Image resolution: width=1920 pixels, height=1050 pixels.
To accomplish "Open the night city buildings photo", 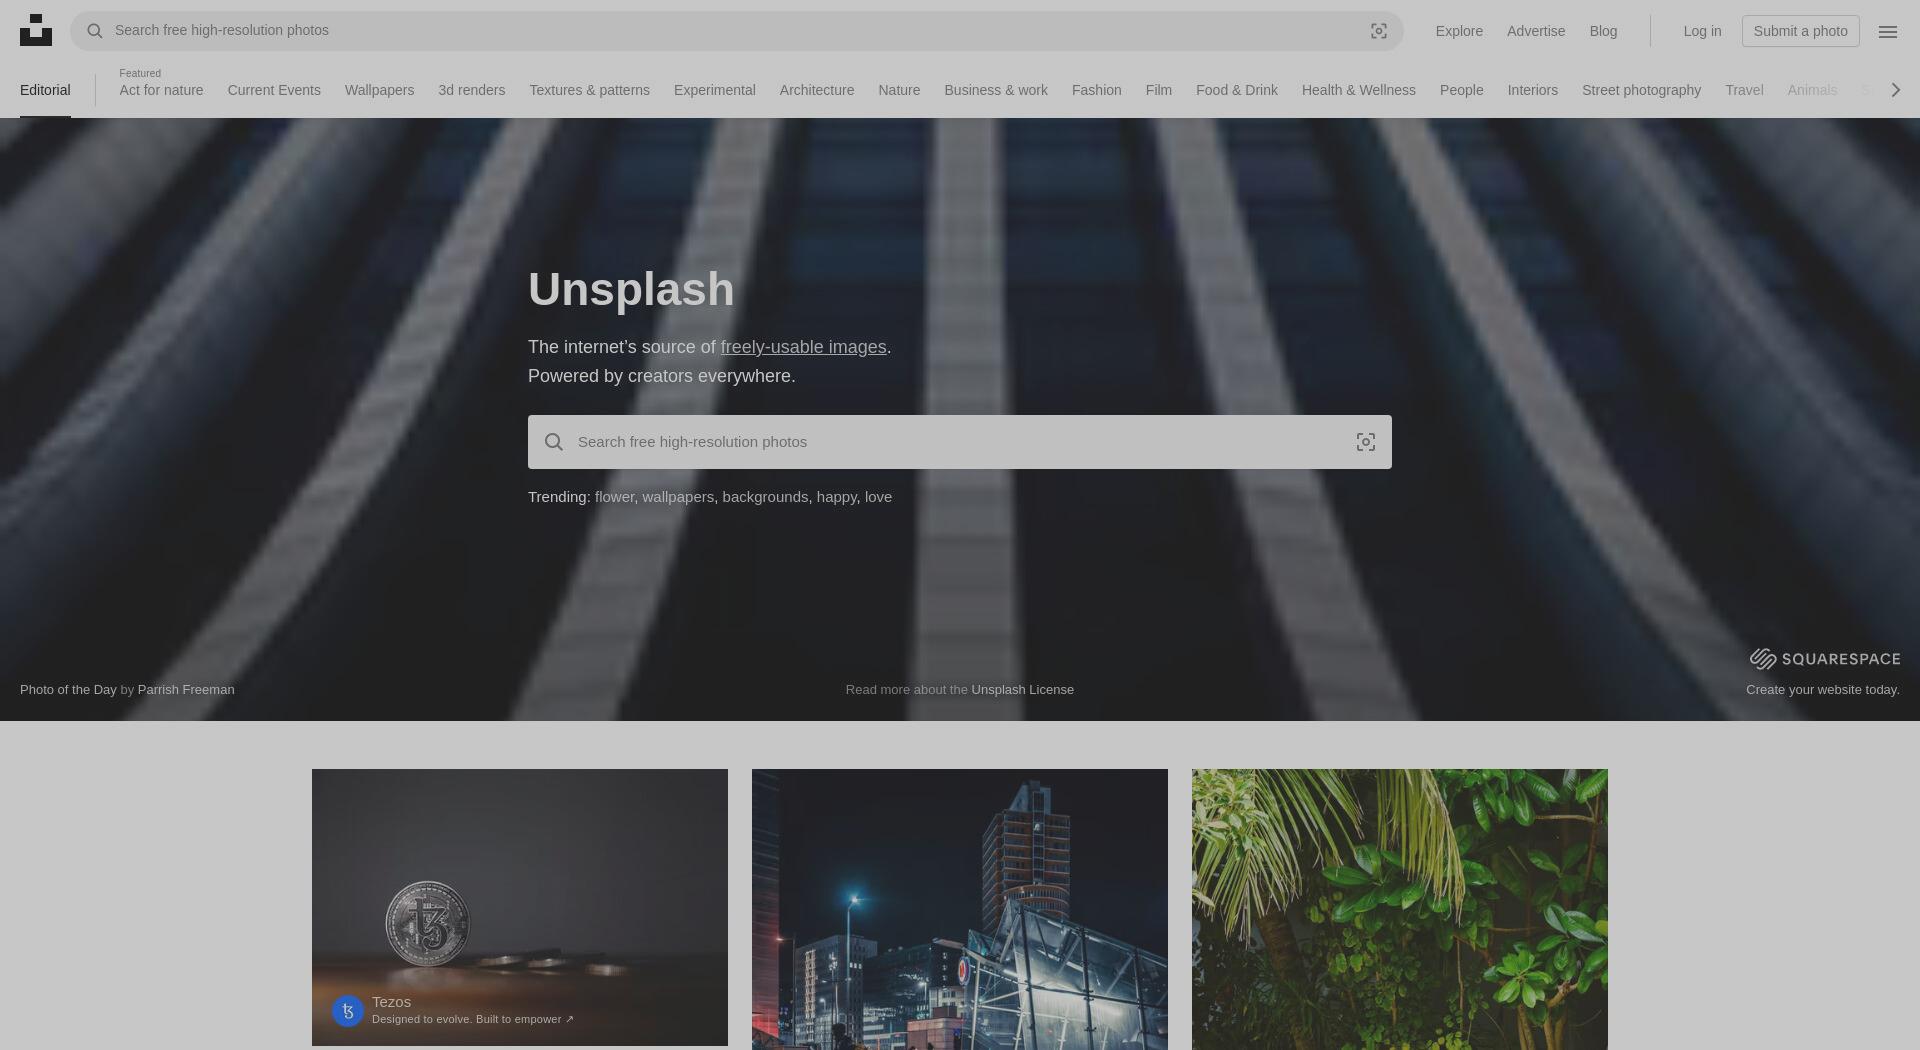I will tap(960, 909).
